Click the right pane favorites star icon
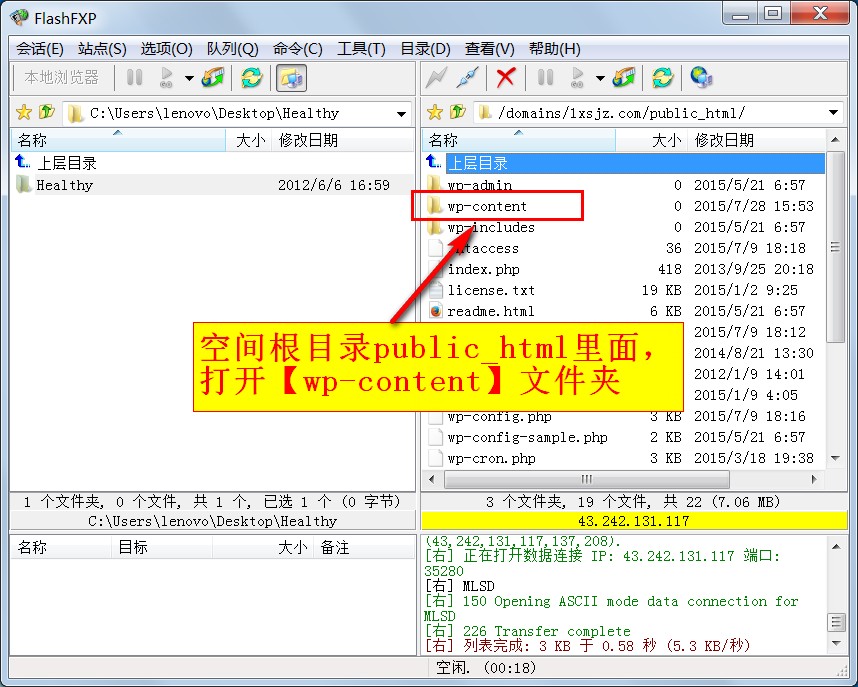 435,113
